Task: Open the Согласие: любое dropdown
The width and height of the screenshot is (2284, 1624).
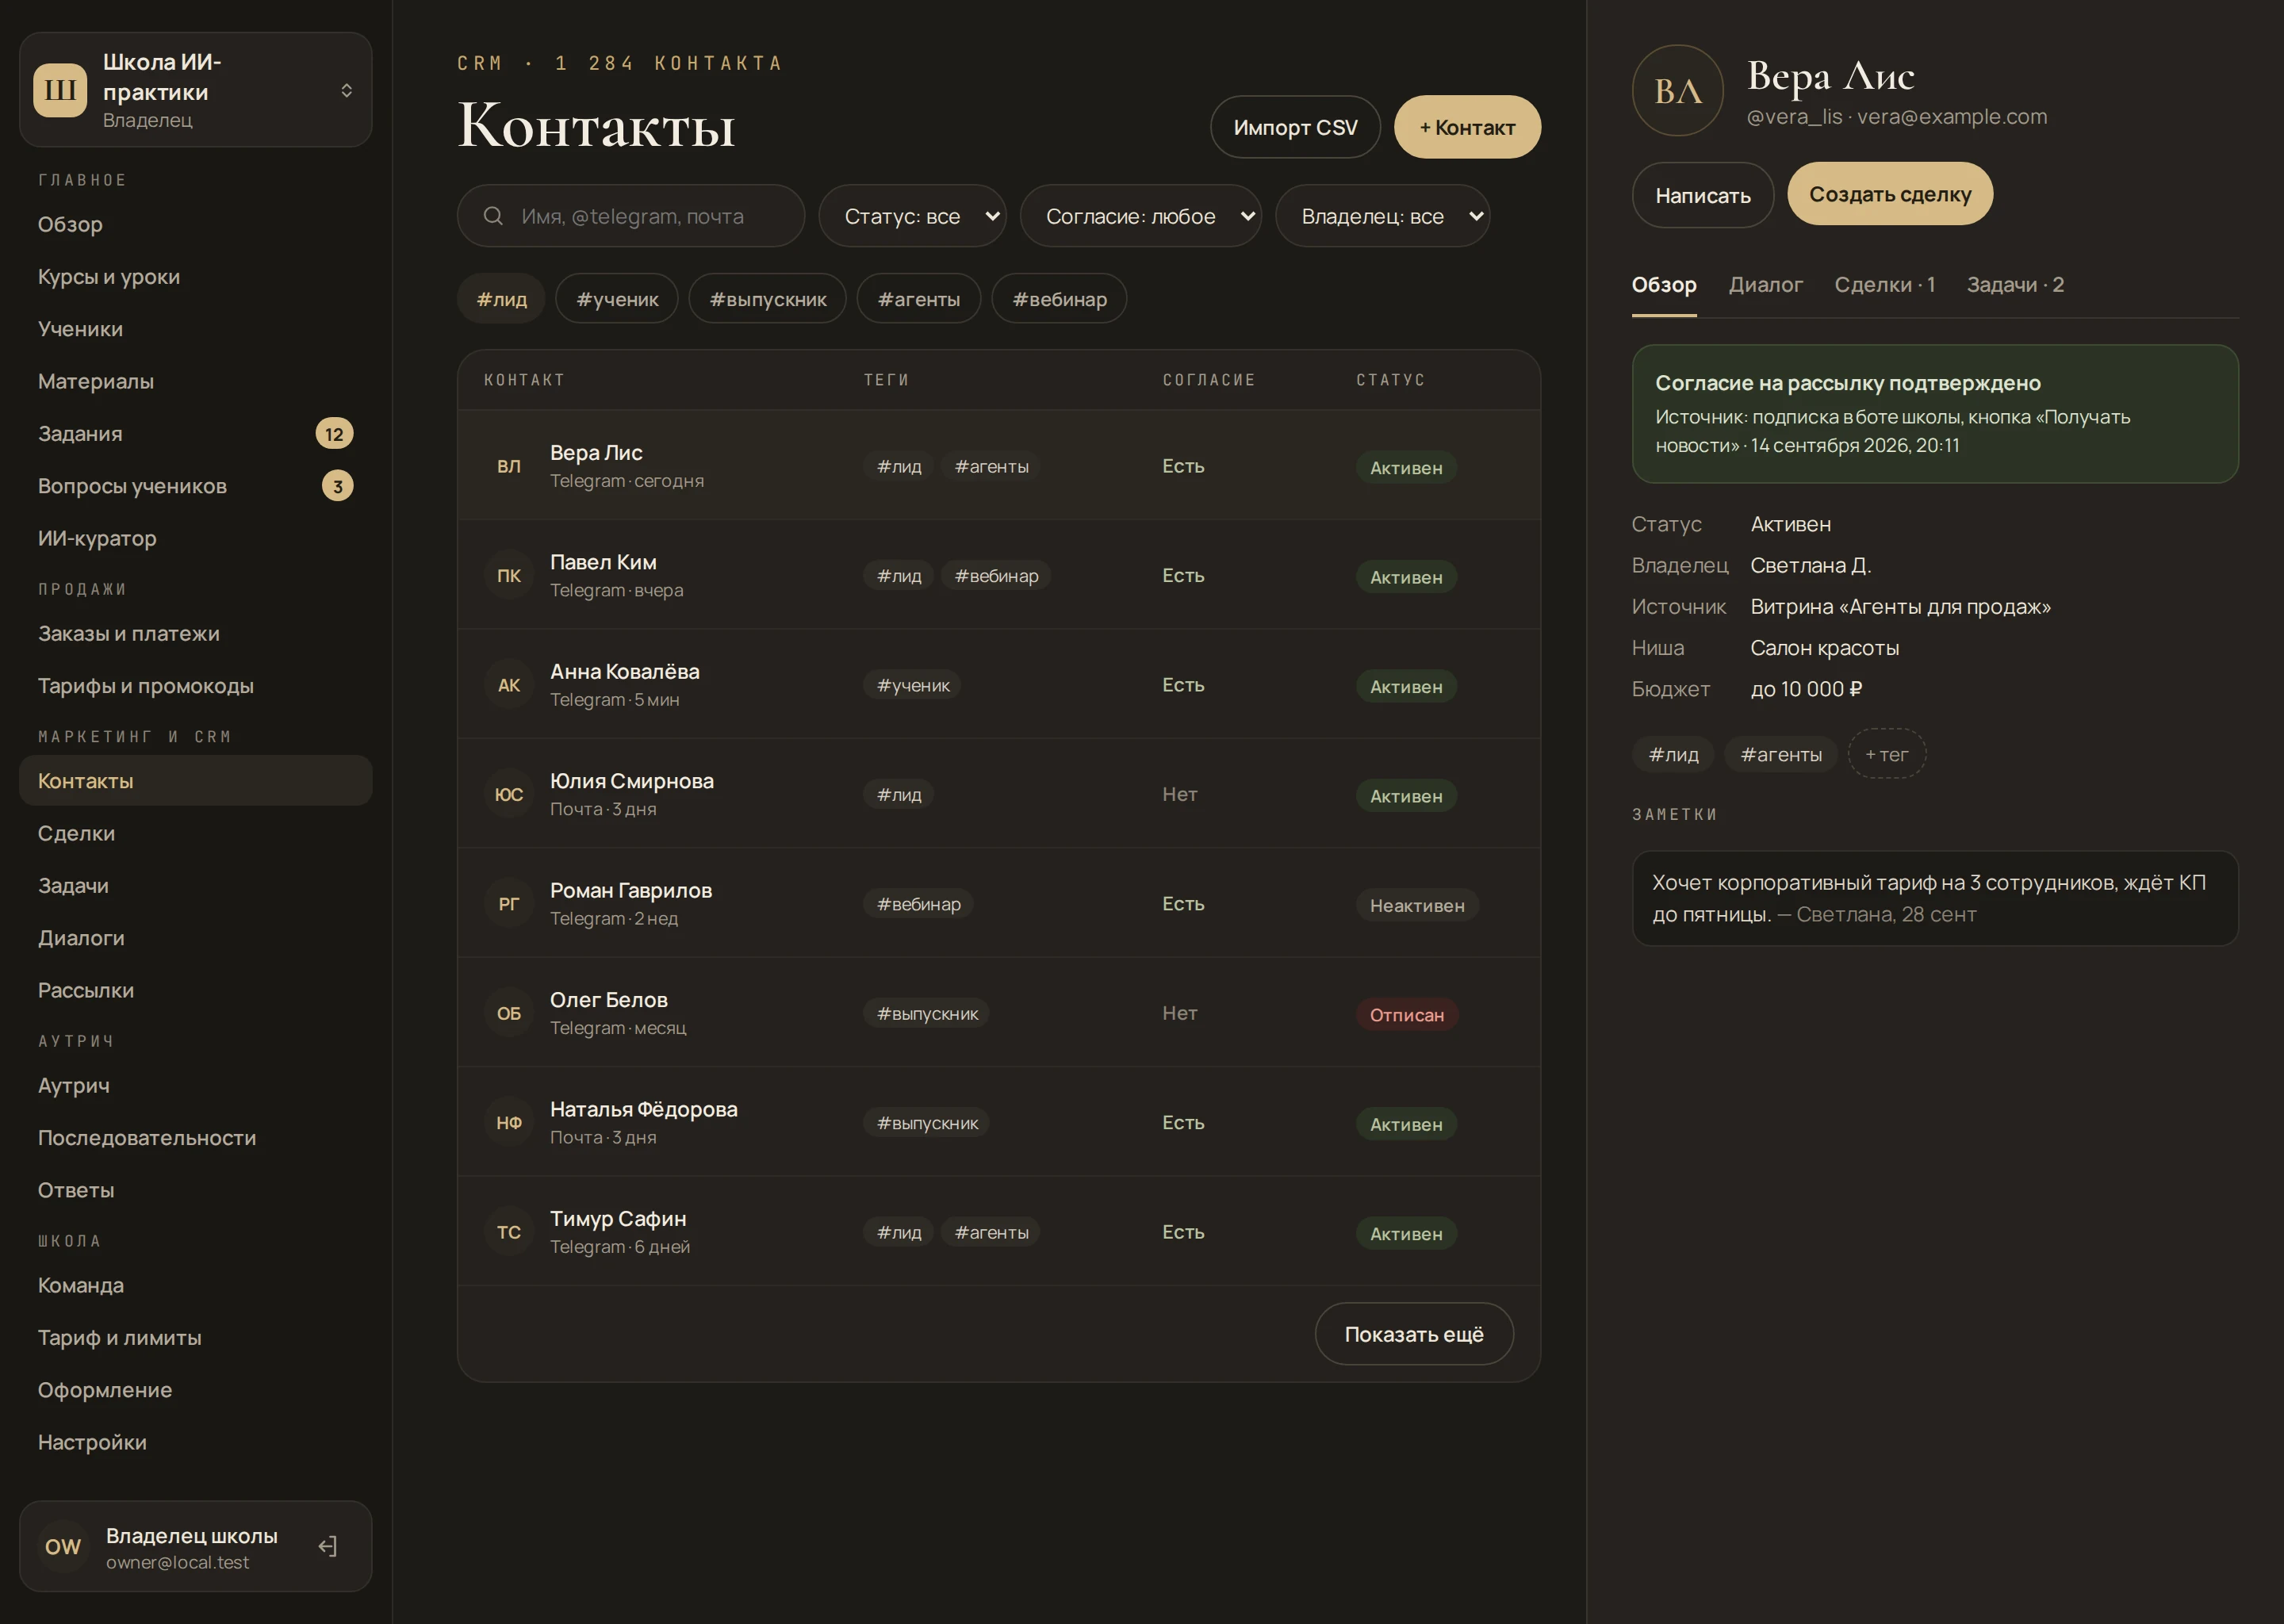Action: pos(1141,216)
